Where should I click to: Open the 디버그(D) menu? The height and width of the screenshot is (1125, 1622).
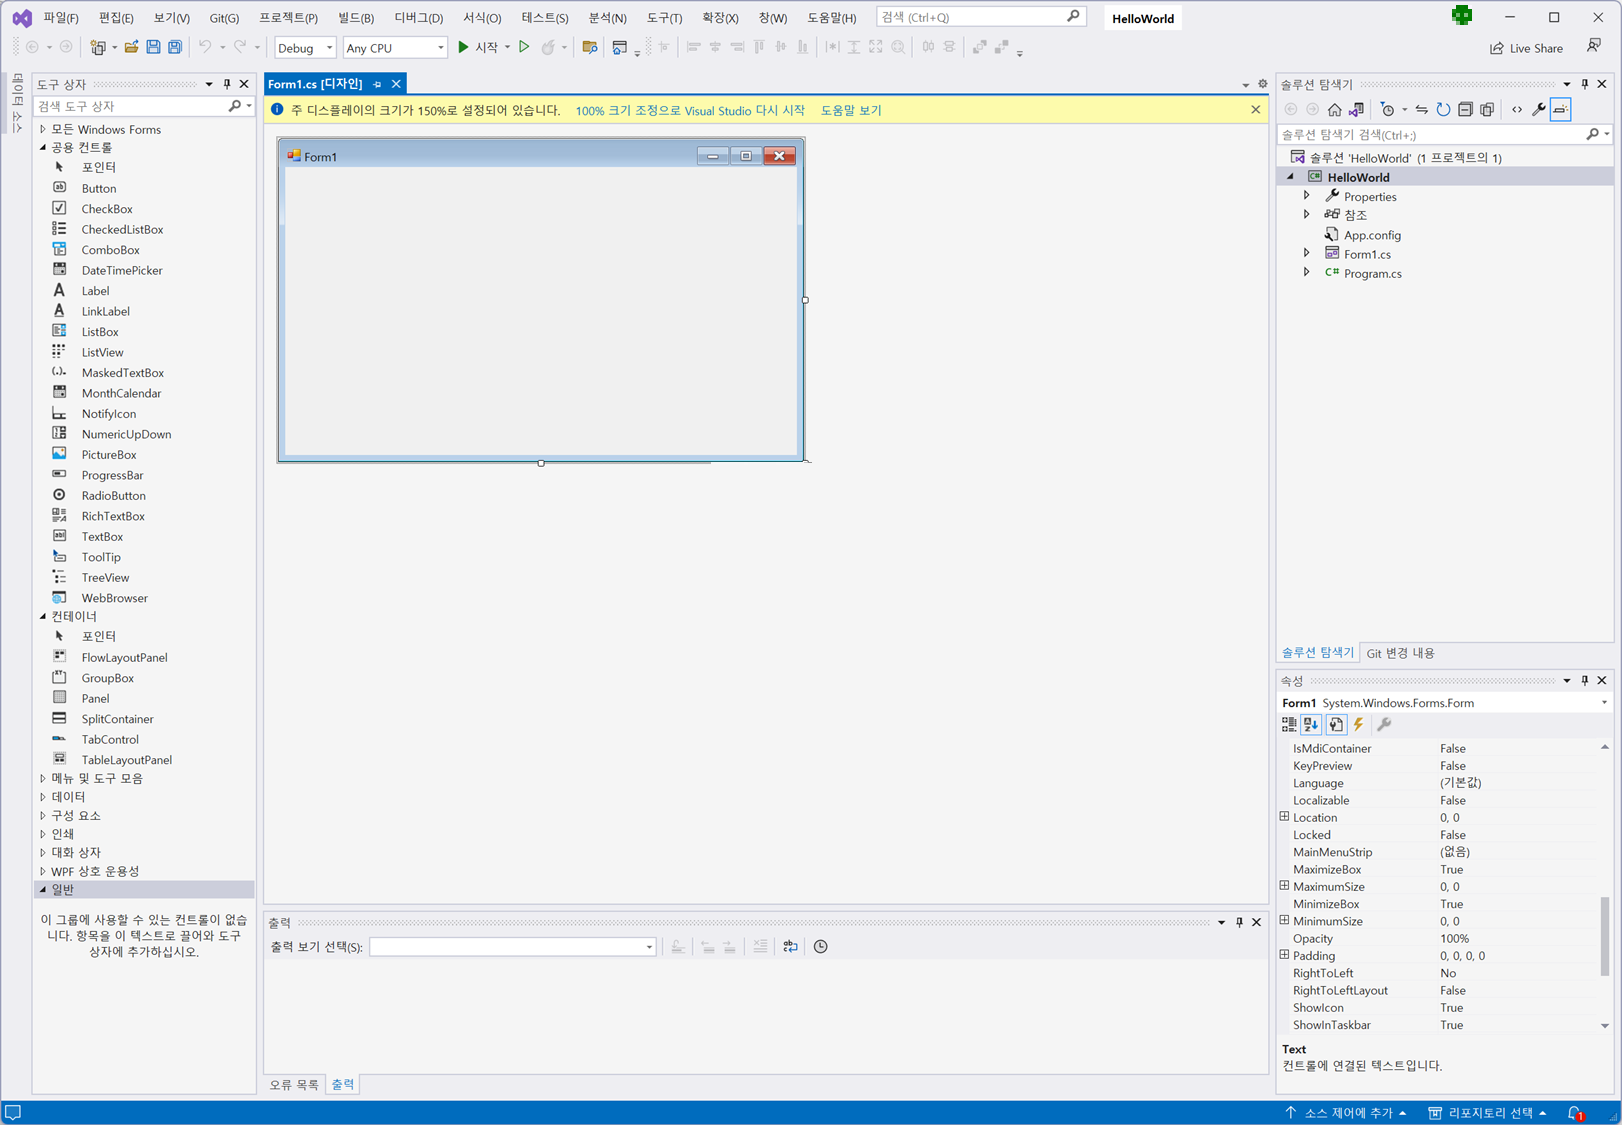(x=419, y=18)
